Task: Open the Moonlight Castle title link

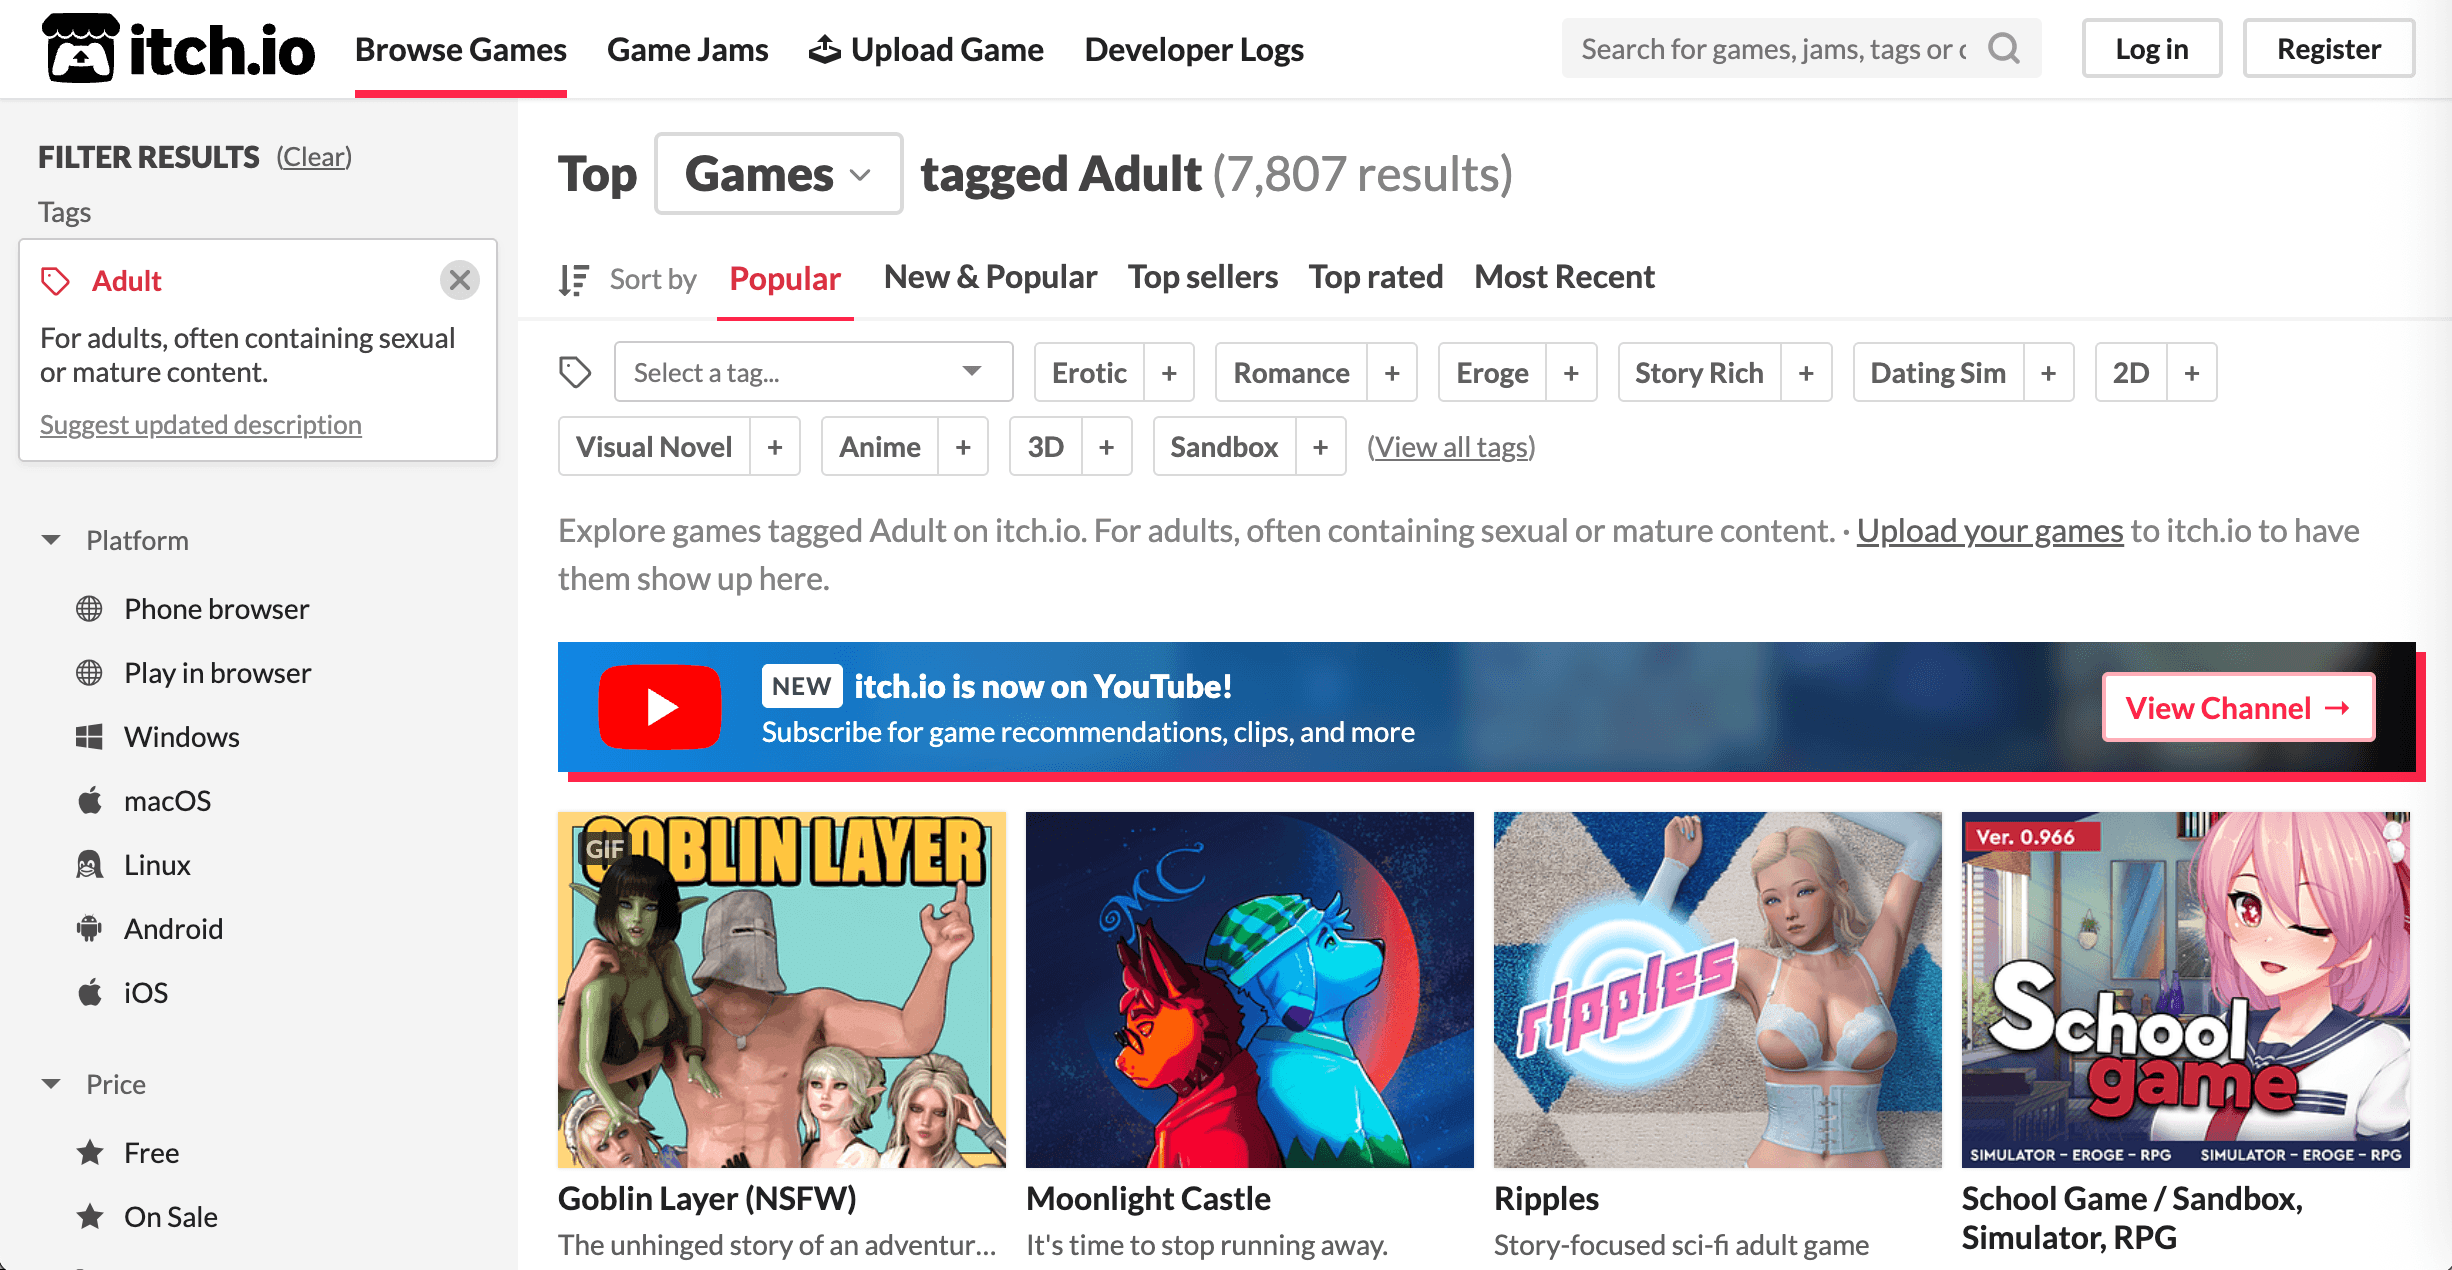Action: point(1148,1198)
